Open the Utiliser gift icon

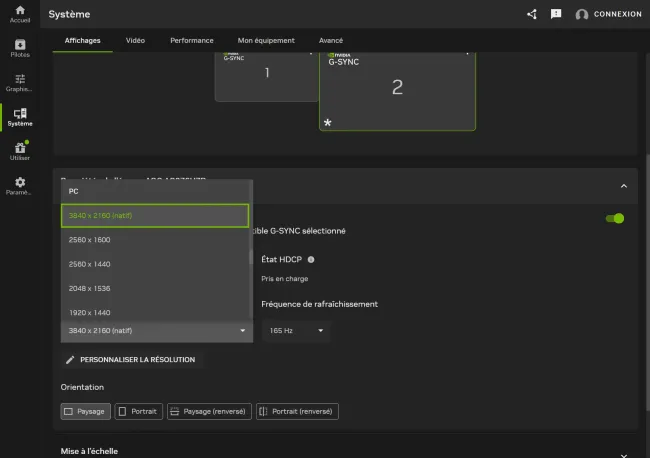(20, 151)
